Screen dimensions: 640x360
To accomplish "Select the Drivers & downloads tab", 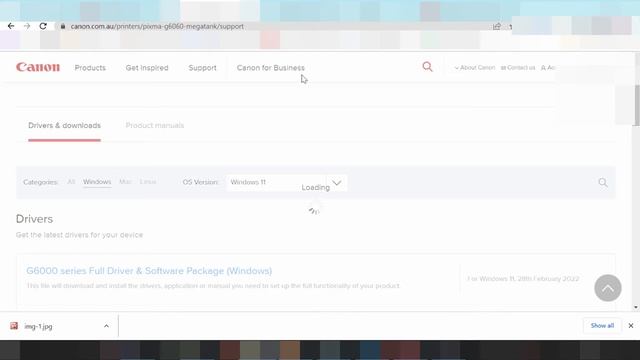I will click(64, 126).
